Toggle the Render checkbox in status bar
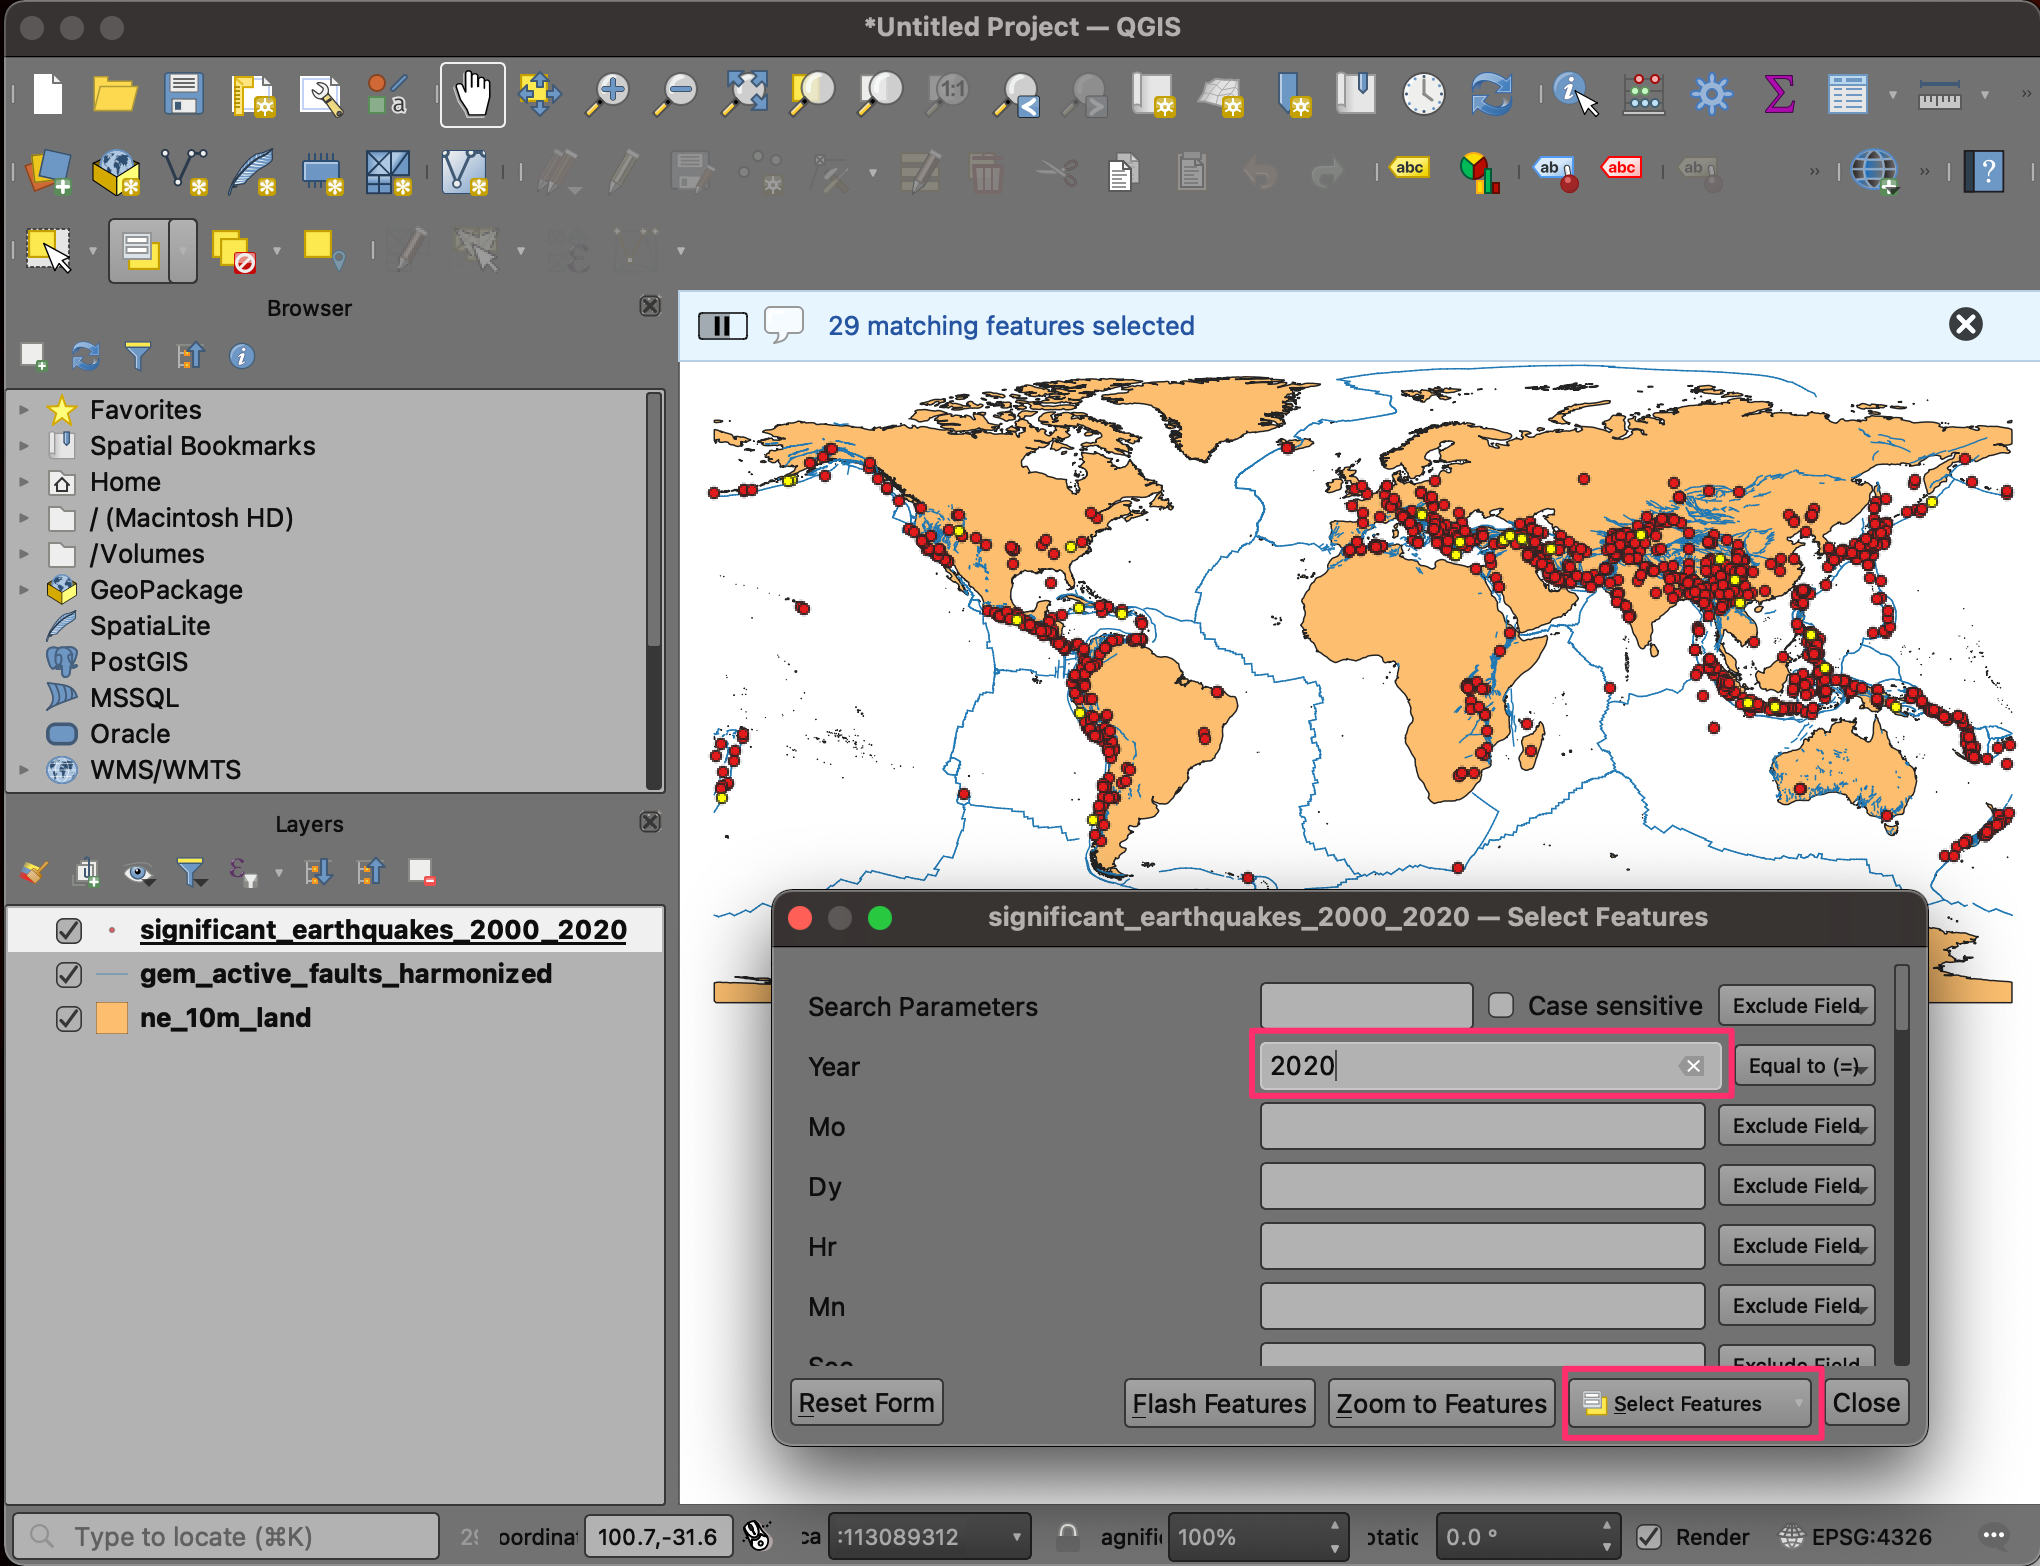2040x1566 pixels. click(x=1649, y=1536)
